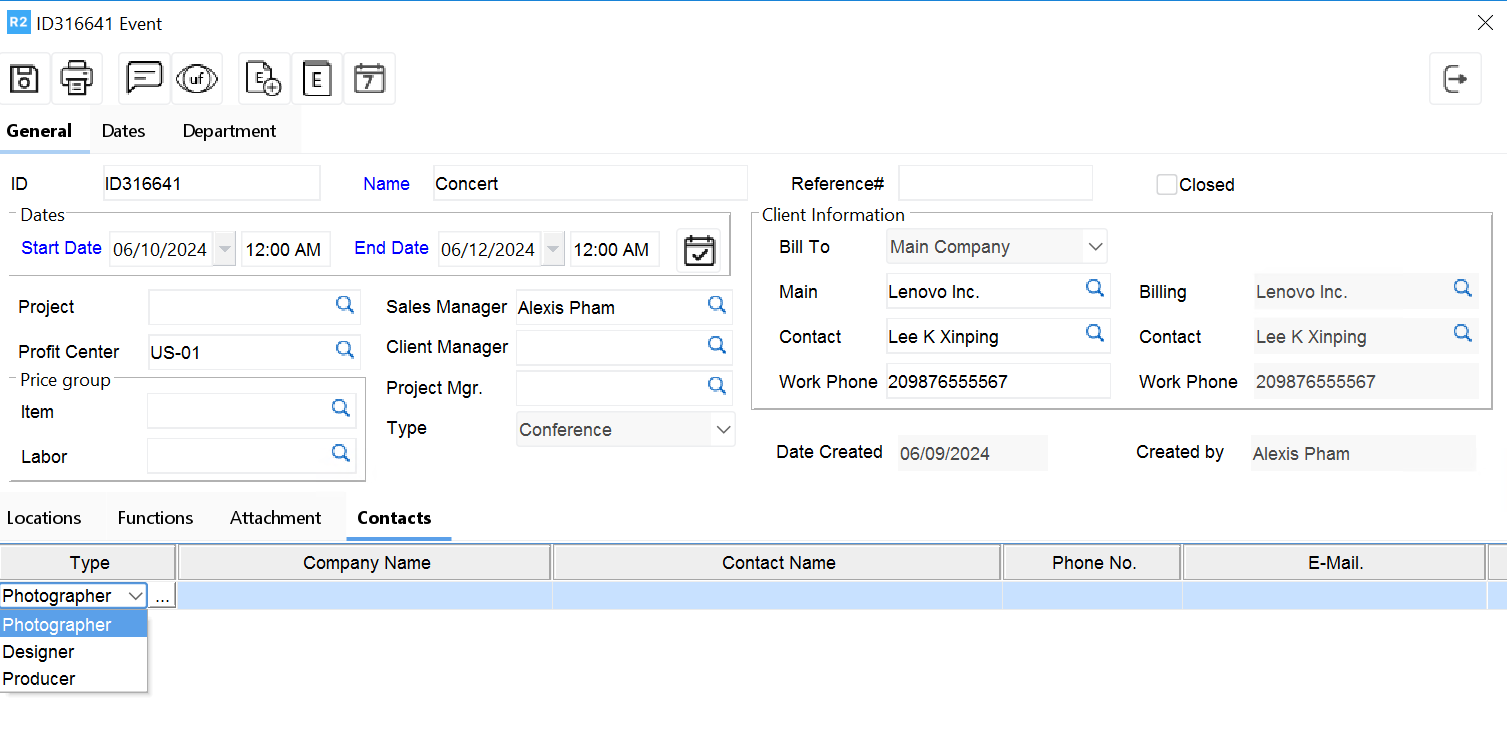This screenshot has width=1507, height=746.
Task: Click the exit icon at top right
Action: coord(1455,78)
